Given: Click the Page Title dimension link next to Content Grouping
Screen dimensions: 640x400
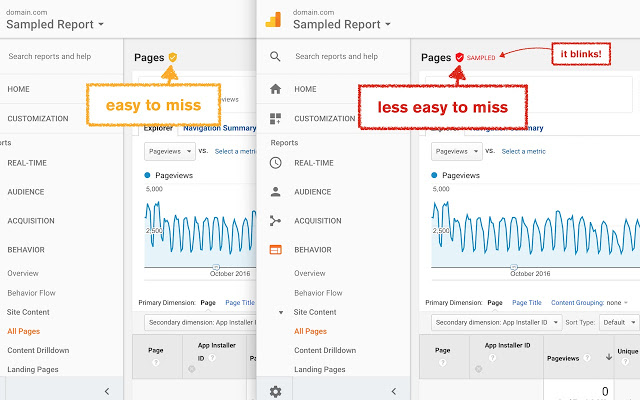Looking at the screenshot, I should click(527, 302).
